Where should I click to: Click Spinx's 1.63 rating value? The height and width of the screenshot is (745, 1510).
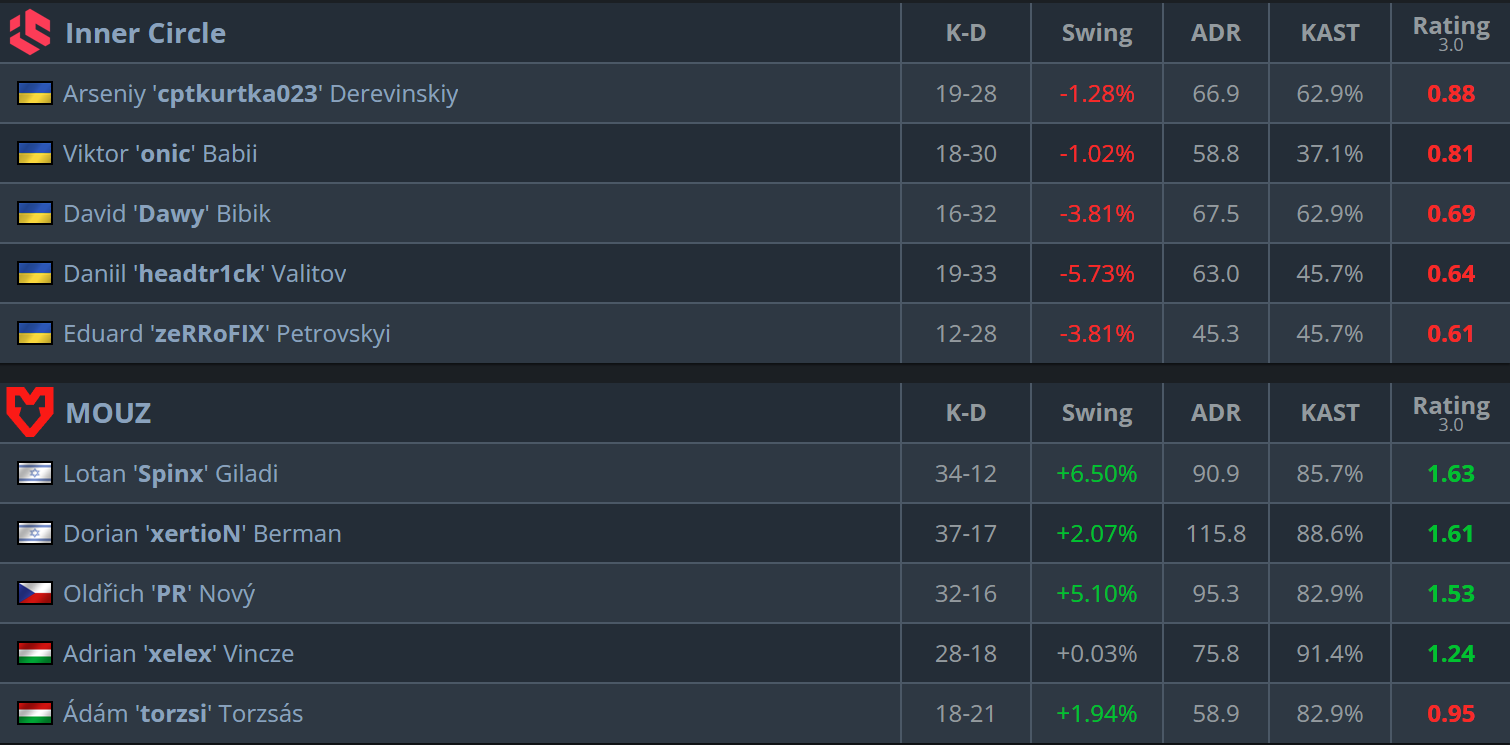[x=1451, y=474]
